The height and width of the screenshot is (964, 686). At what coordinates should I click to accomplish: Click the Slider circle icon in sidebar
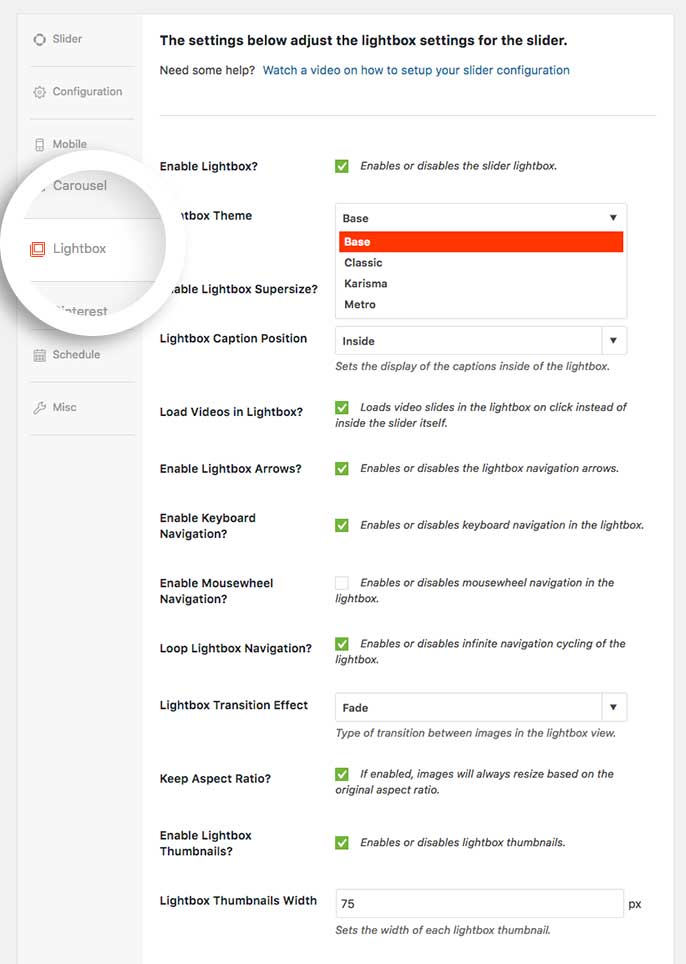pyautogui.click(x=39, y=39)
